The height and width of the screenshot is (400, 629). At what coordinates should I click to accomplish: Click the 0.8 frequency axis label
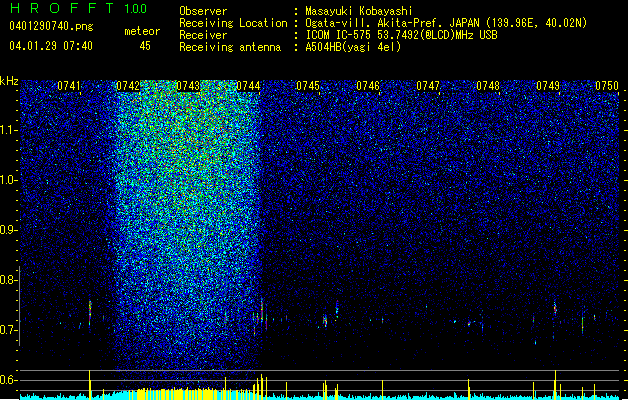point(9,280)
